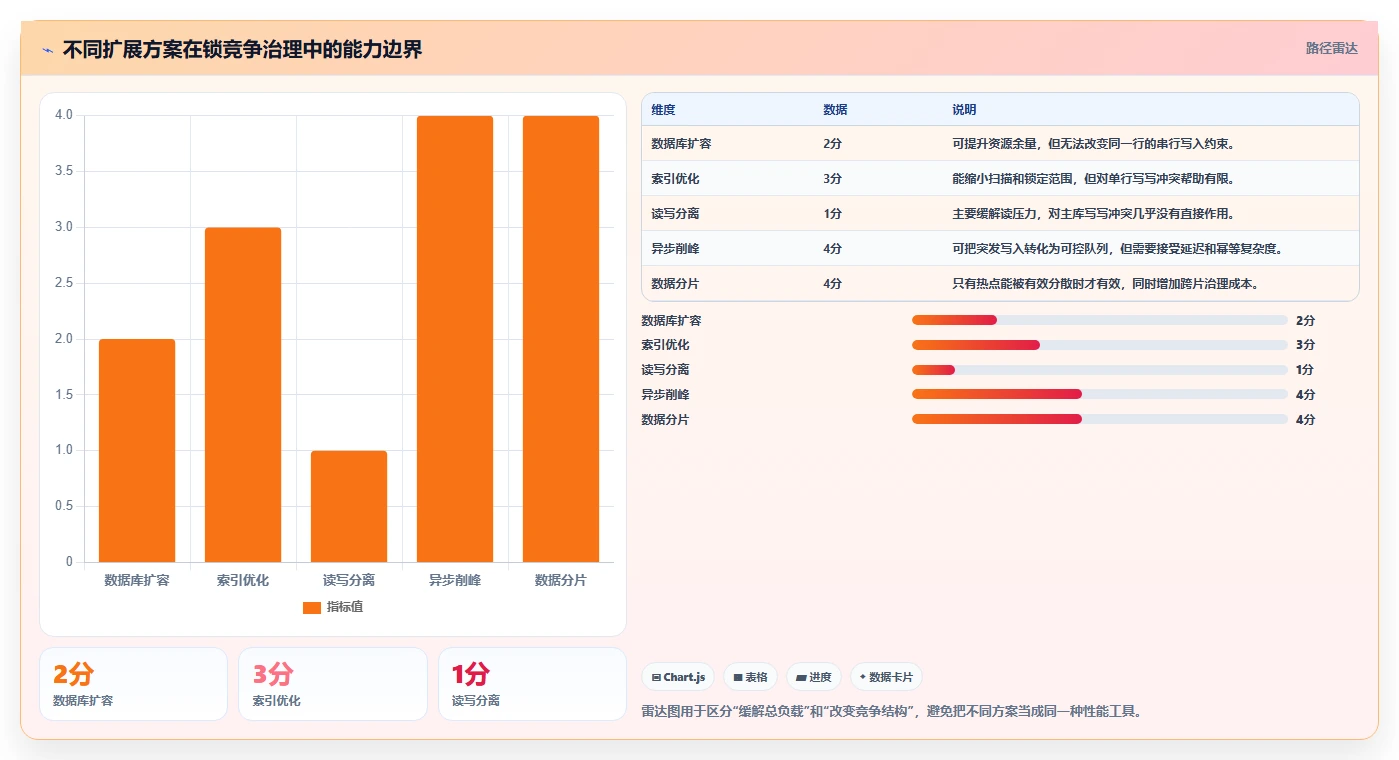Click the 路径雷达 label in the header
The image size is (1399, 760).
point(1331,48)
